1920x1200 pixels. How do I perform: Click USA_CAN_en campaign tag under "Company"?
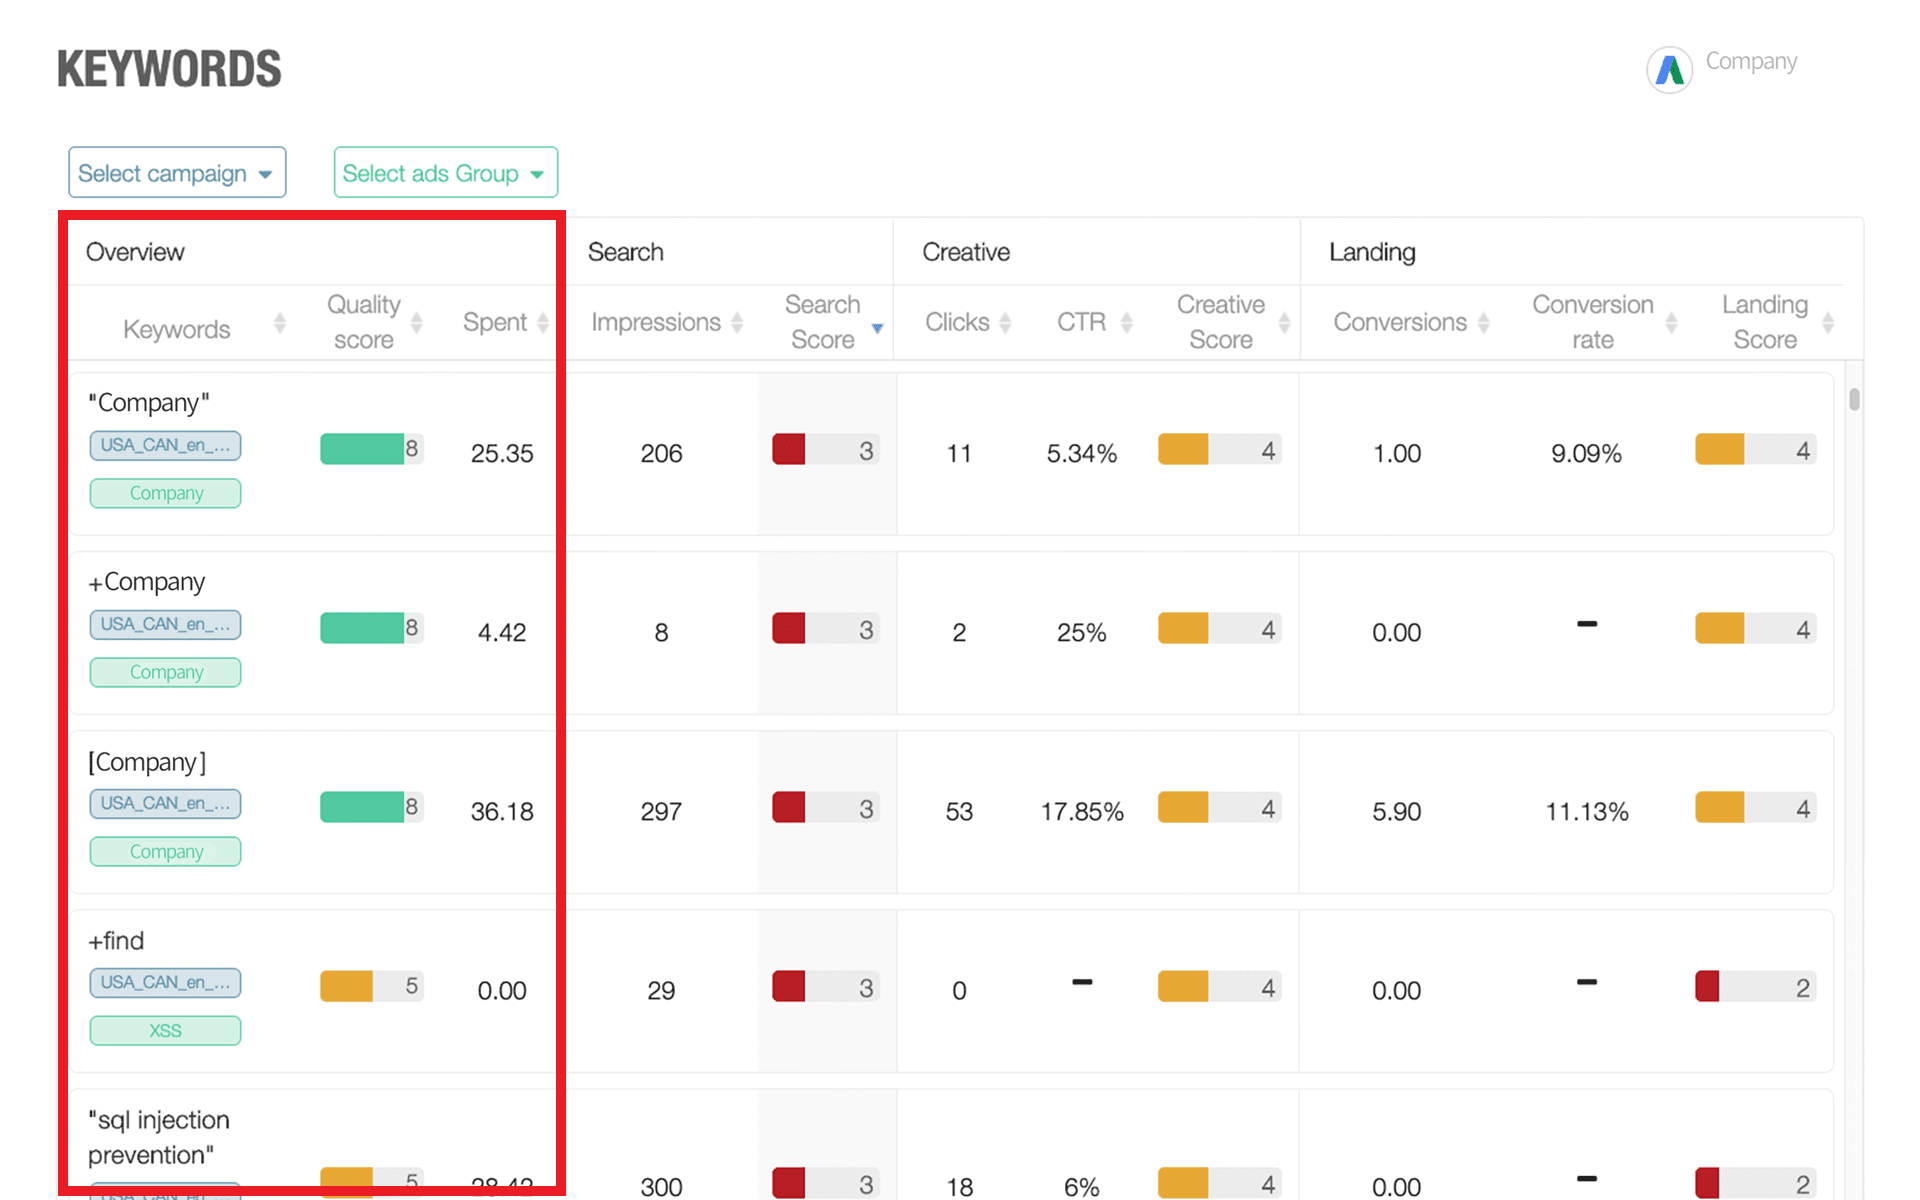165,446
